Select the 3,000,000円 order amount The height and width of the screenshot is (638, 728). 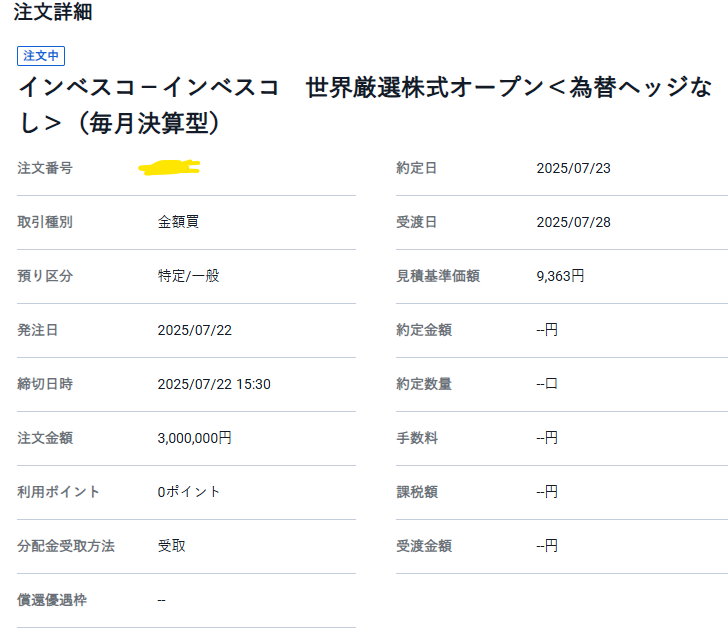[x=195, y=438]
